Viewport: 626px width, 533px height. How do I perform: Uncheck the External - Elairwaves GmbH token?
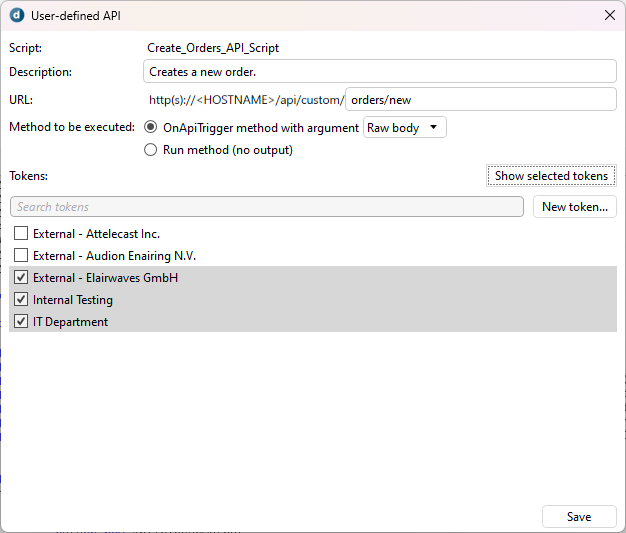pos(21,277)
